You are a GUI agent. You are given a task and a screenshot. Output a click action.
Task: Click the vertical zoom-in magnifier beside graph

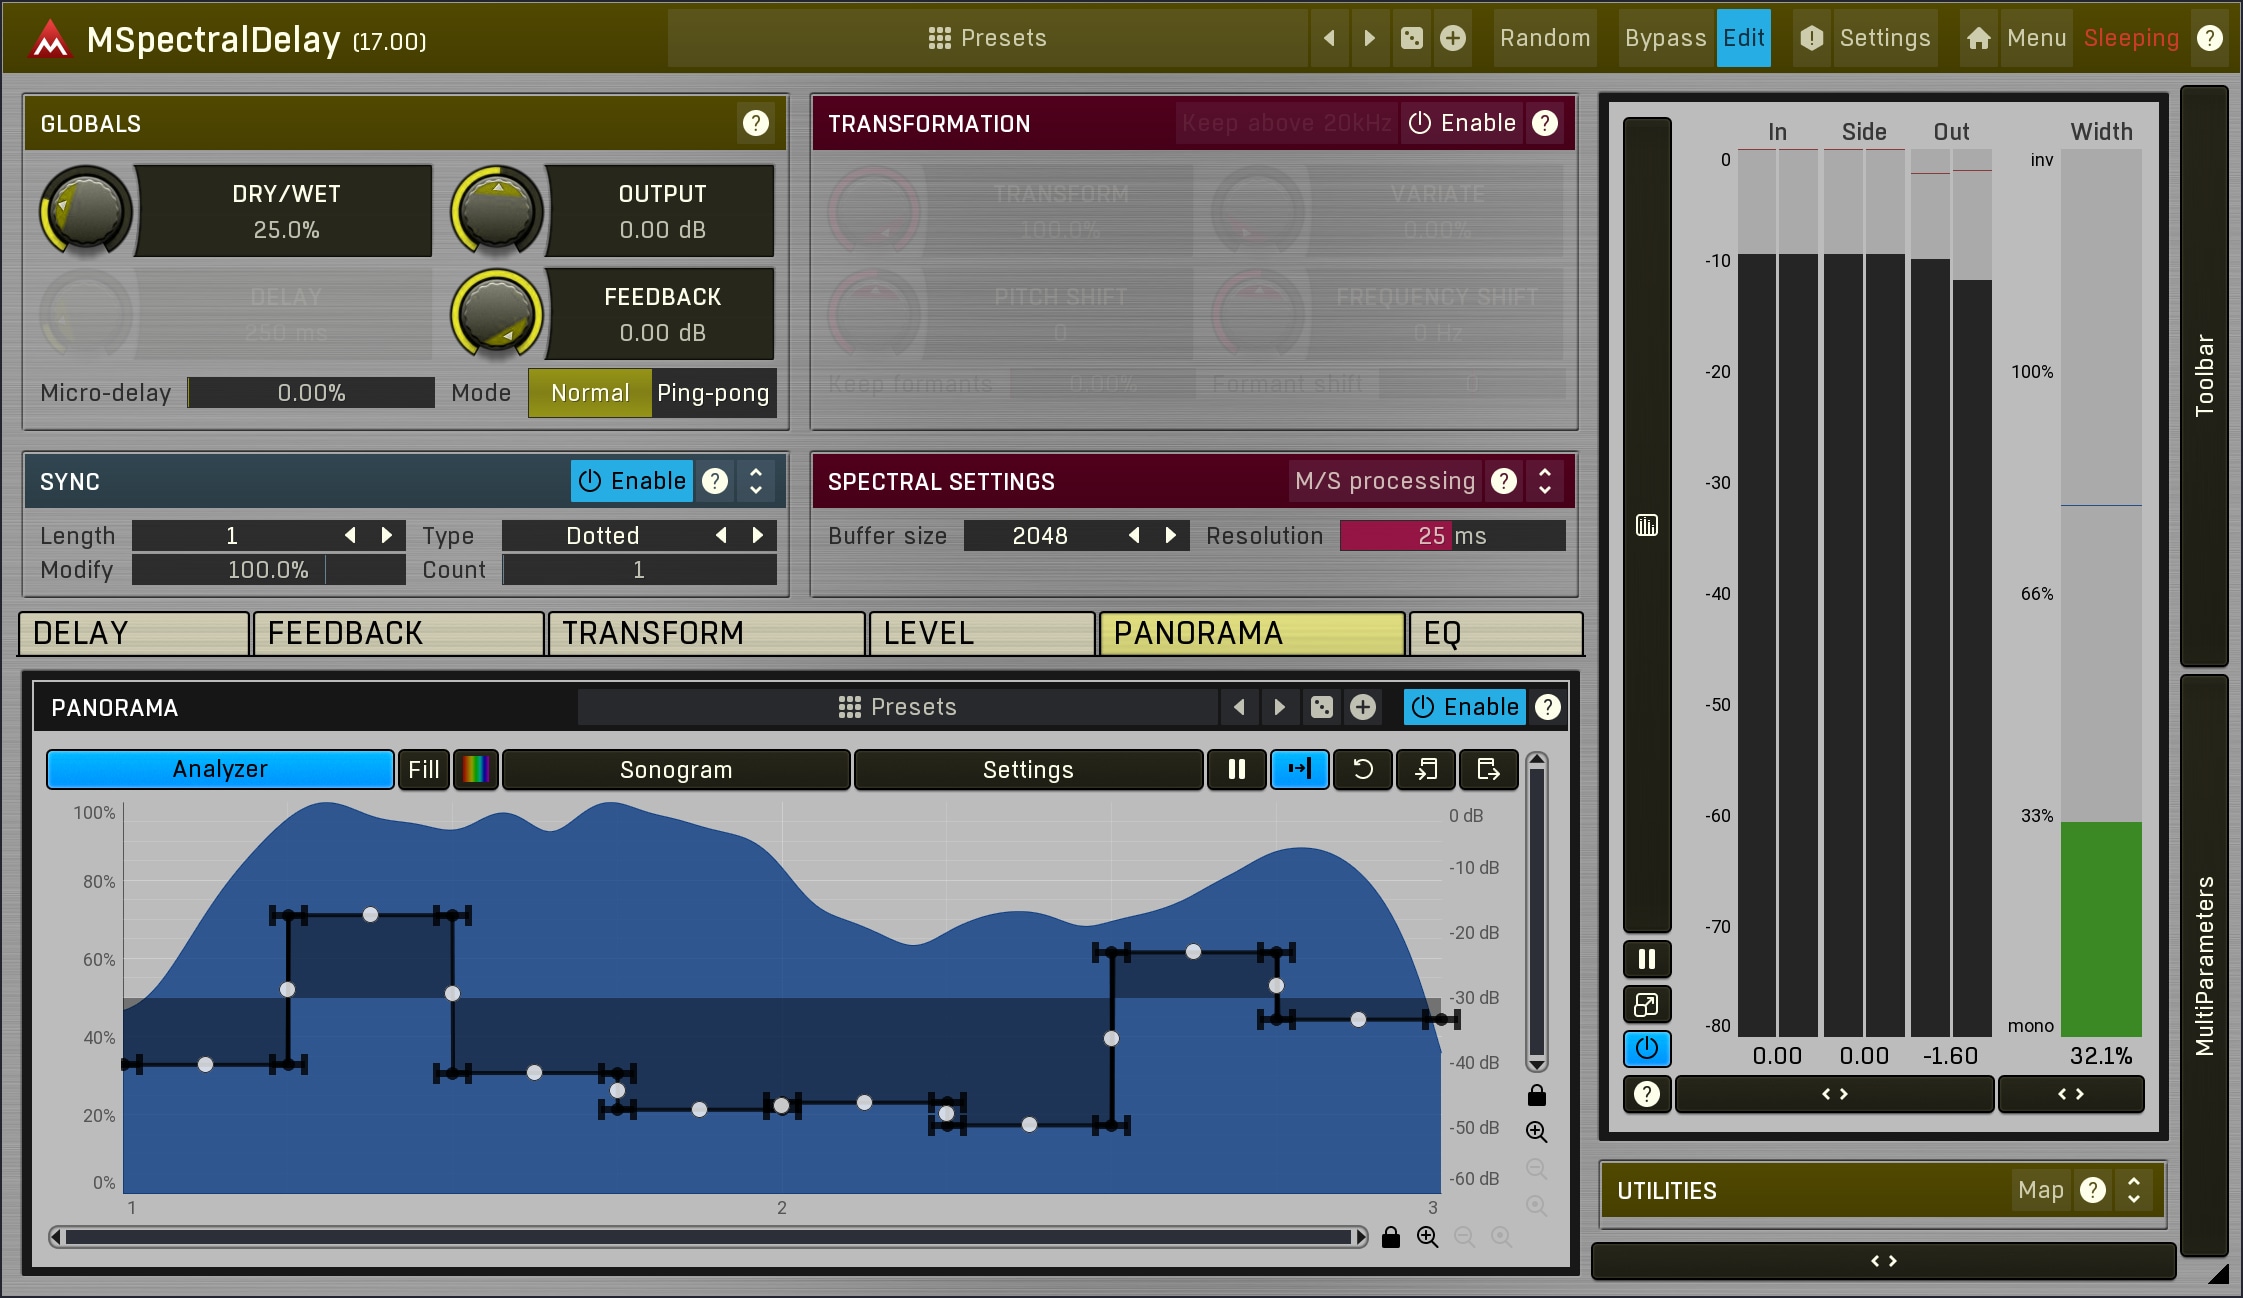click(1536, 1131)
